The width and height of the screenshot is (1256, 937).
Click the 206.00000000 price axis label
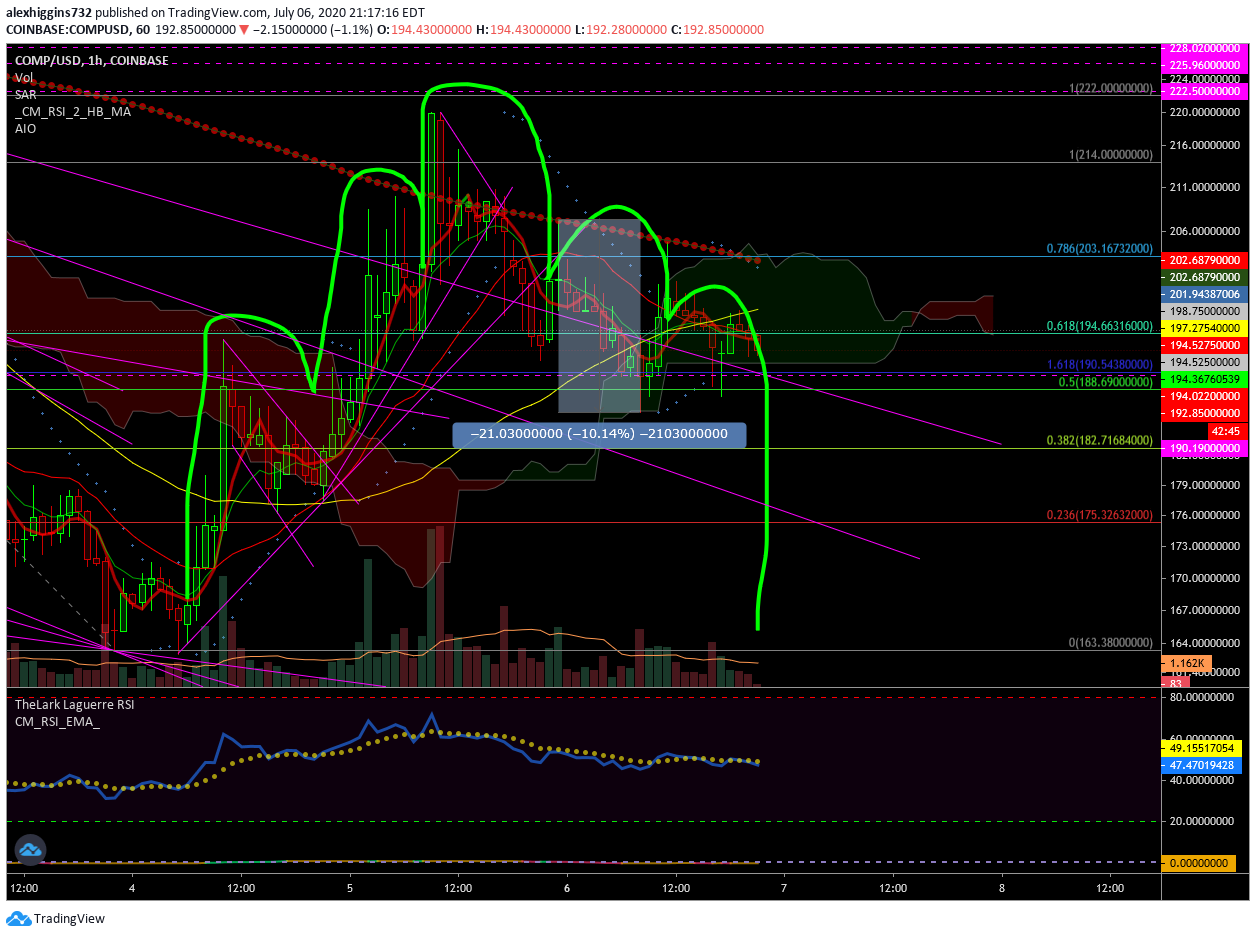pyautogui.click(x=1205, y=229)
